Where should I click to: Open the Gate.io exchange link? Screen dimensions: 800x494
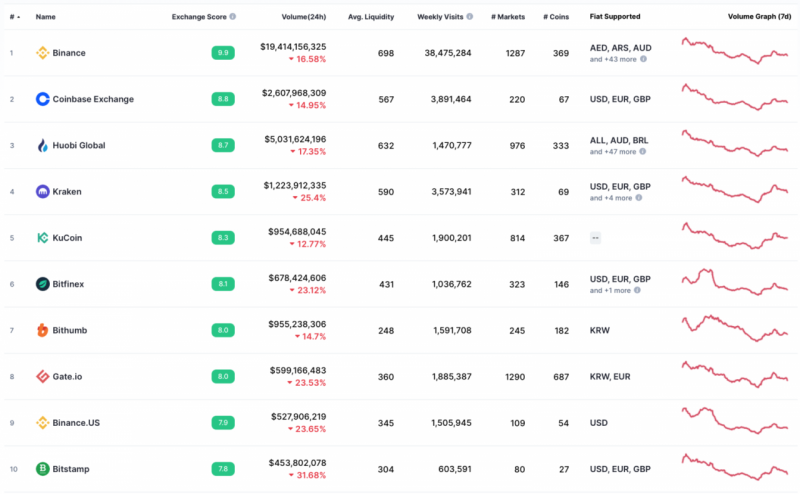[x=67, y=377]
